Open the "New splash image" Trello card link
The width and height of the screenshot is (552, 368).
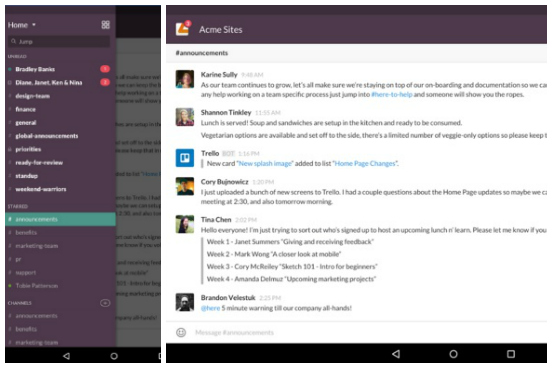(x=265, y=163)
